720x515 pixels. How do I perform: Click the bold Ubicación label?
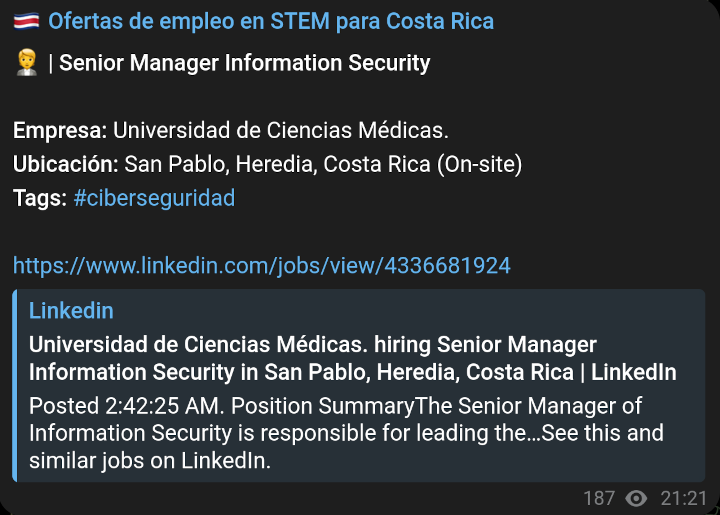[66, 164]
